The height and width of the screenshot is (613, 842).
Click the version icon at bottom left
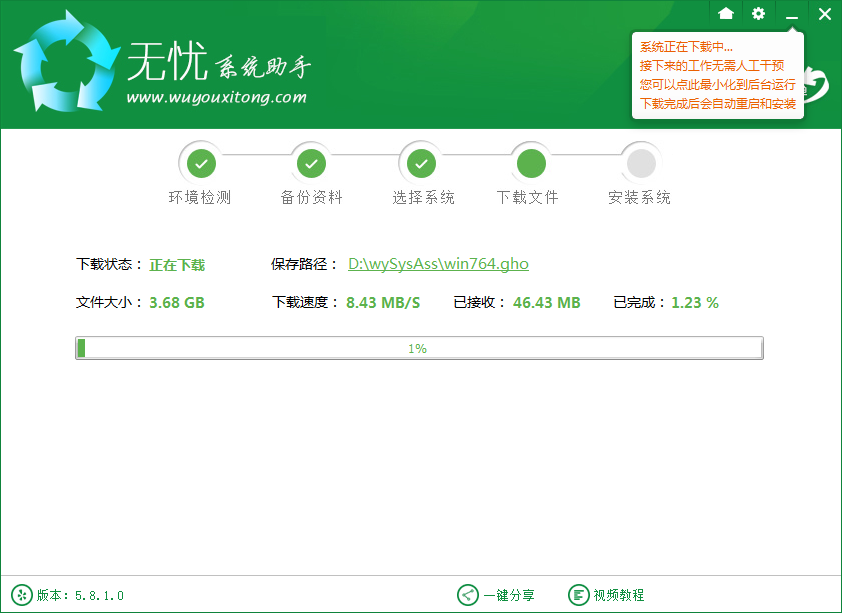23,594
